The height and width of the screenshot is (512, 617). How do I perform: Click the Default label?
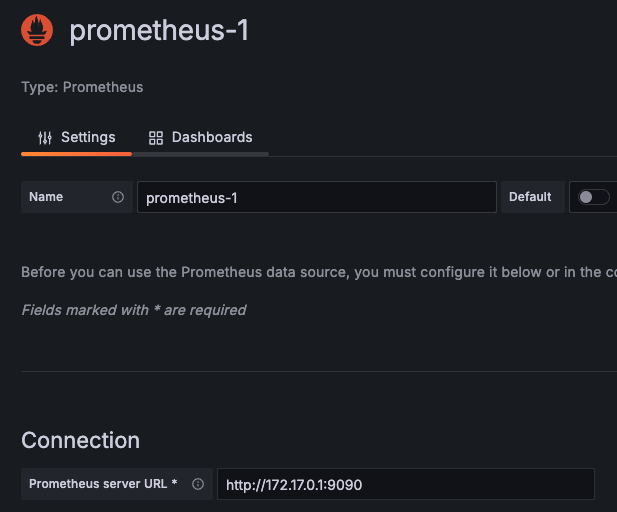coord(530,197)
